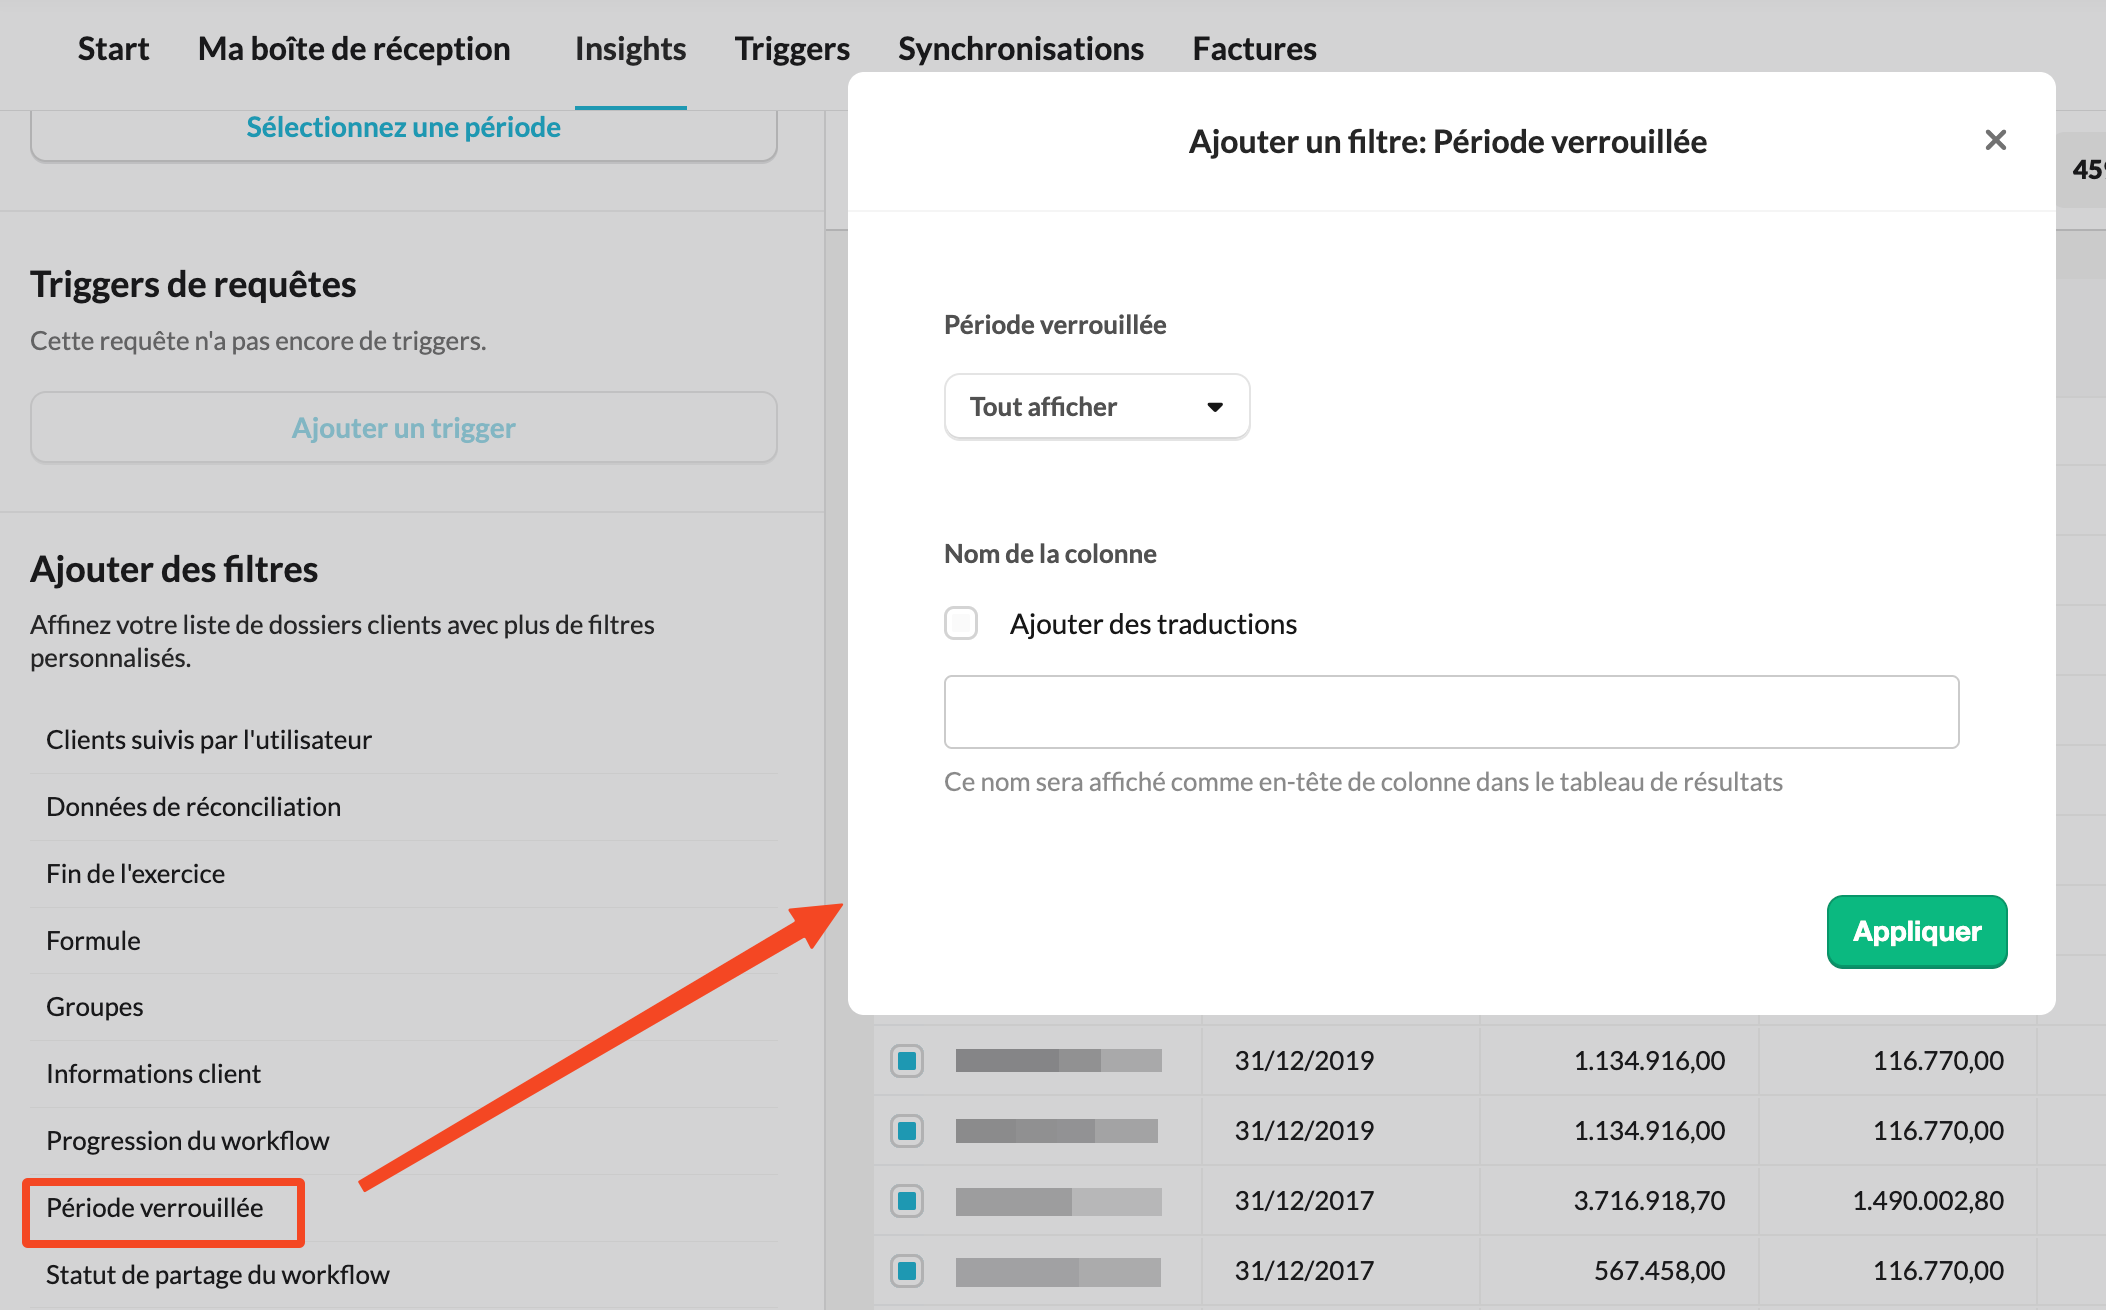Click the Nom de la colonne text field
Screen dimensions: 2106x1310
[1451, 712]
